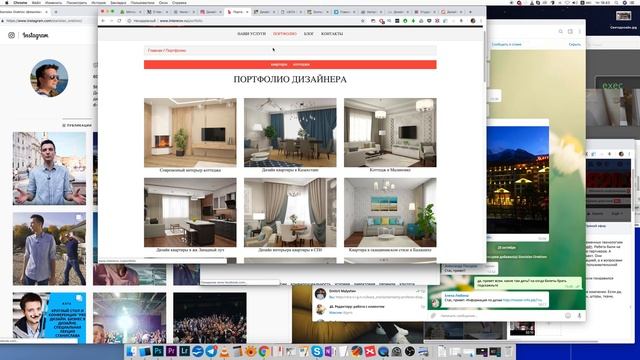The width and height of the screenshot is (640, 360).
Task: Open Instagram post of concert crowd
Action: tap(210, 318)
